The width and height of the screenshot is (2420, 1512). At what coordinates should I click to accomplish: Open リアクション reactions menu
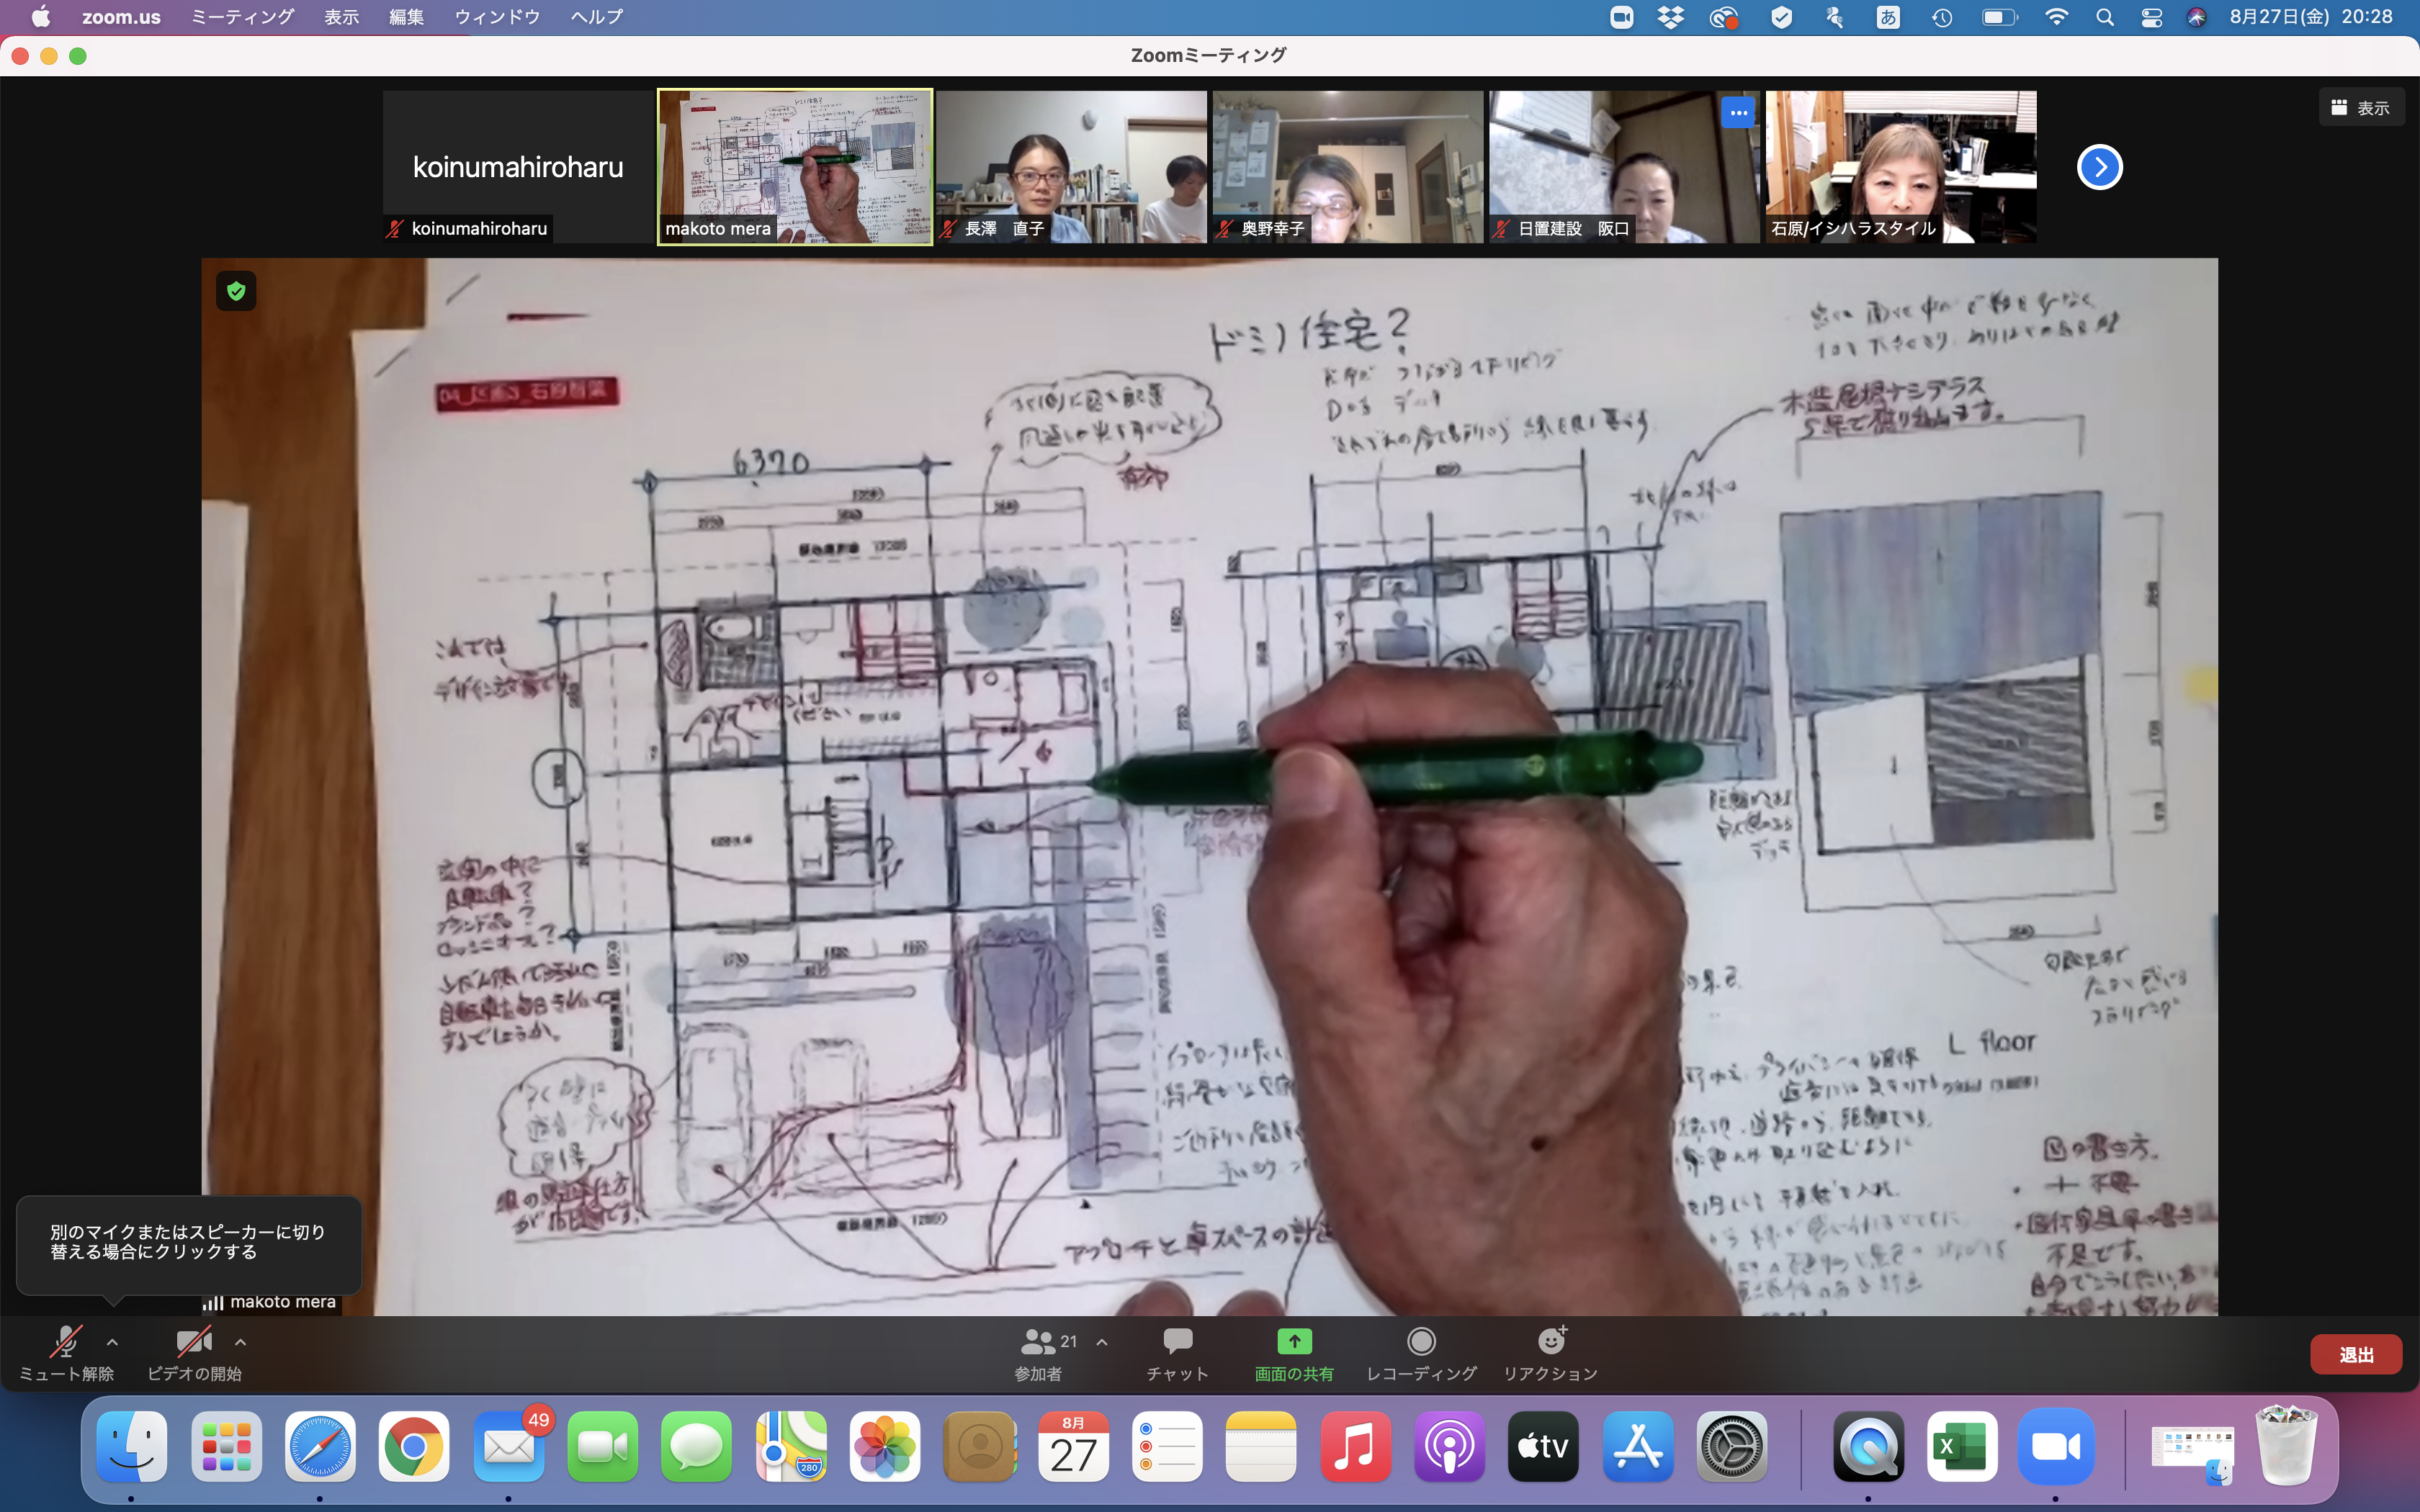coord(1550,1354)
